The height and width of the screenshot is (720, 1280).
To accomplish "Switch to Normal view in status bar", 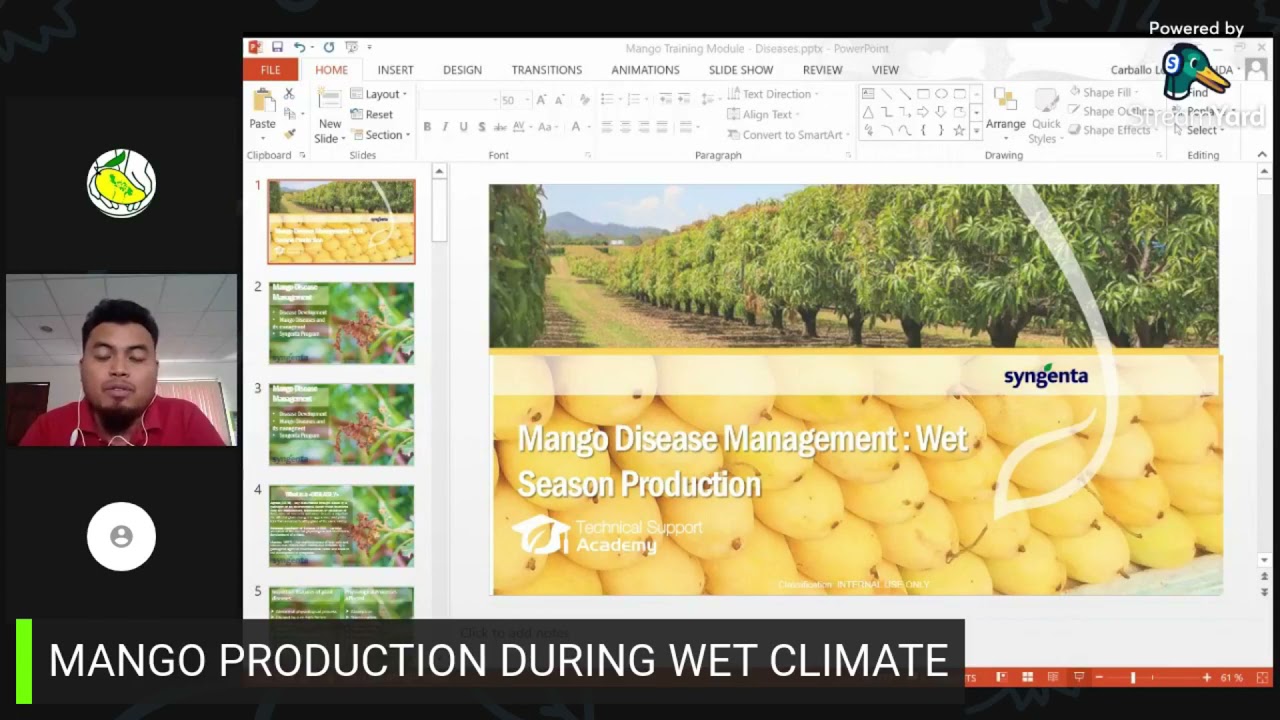I will 1001,677.
